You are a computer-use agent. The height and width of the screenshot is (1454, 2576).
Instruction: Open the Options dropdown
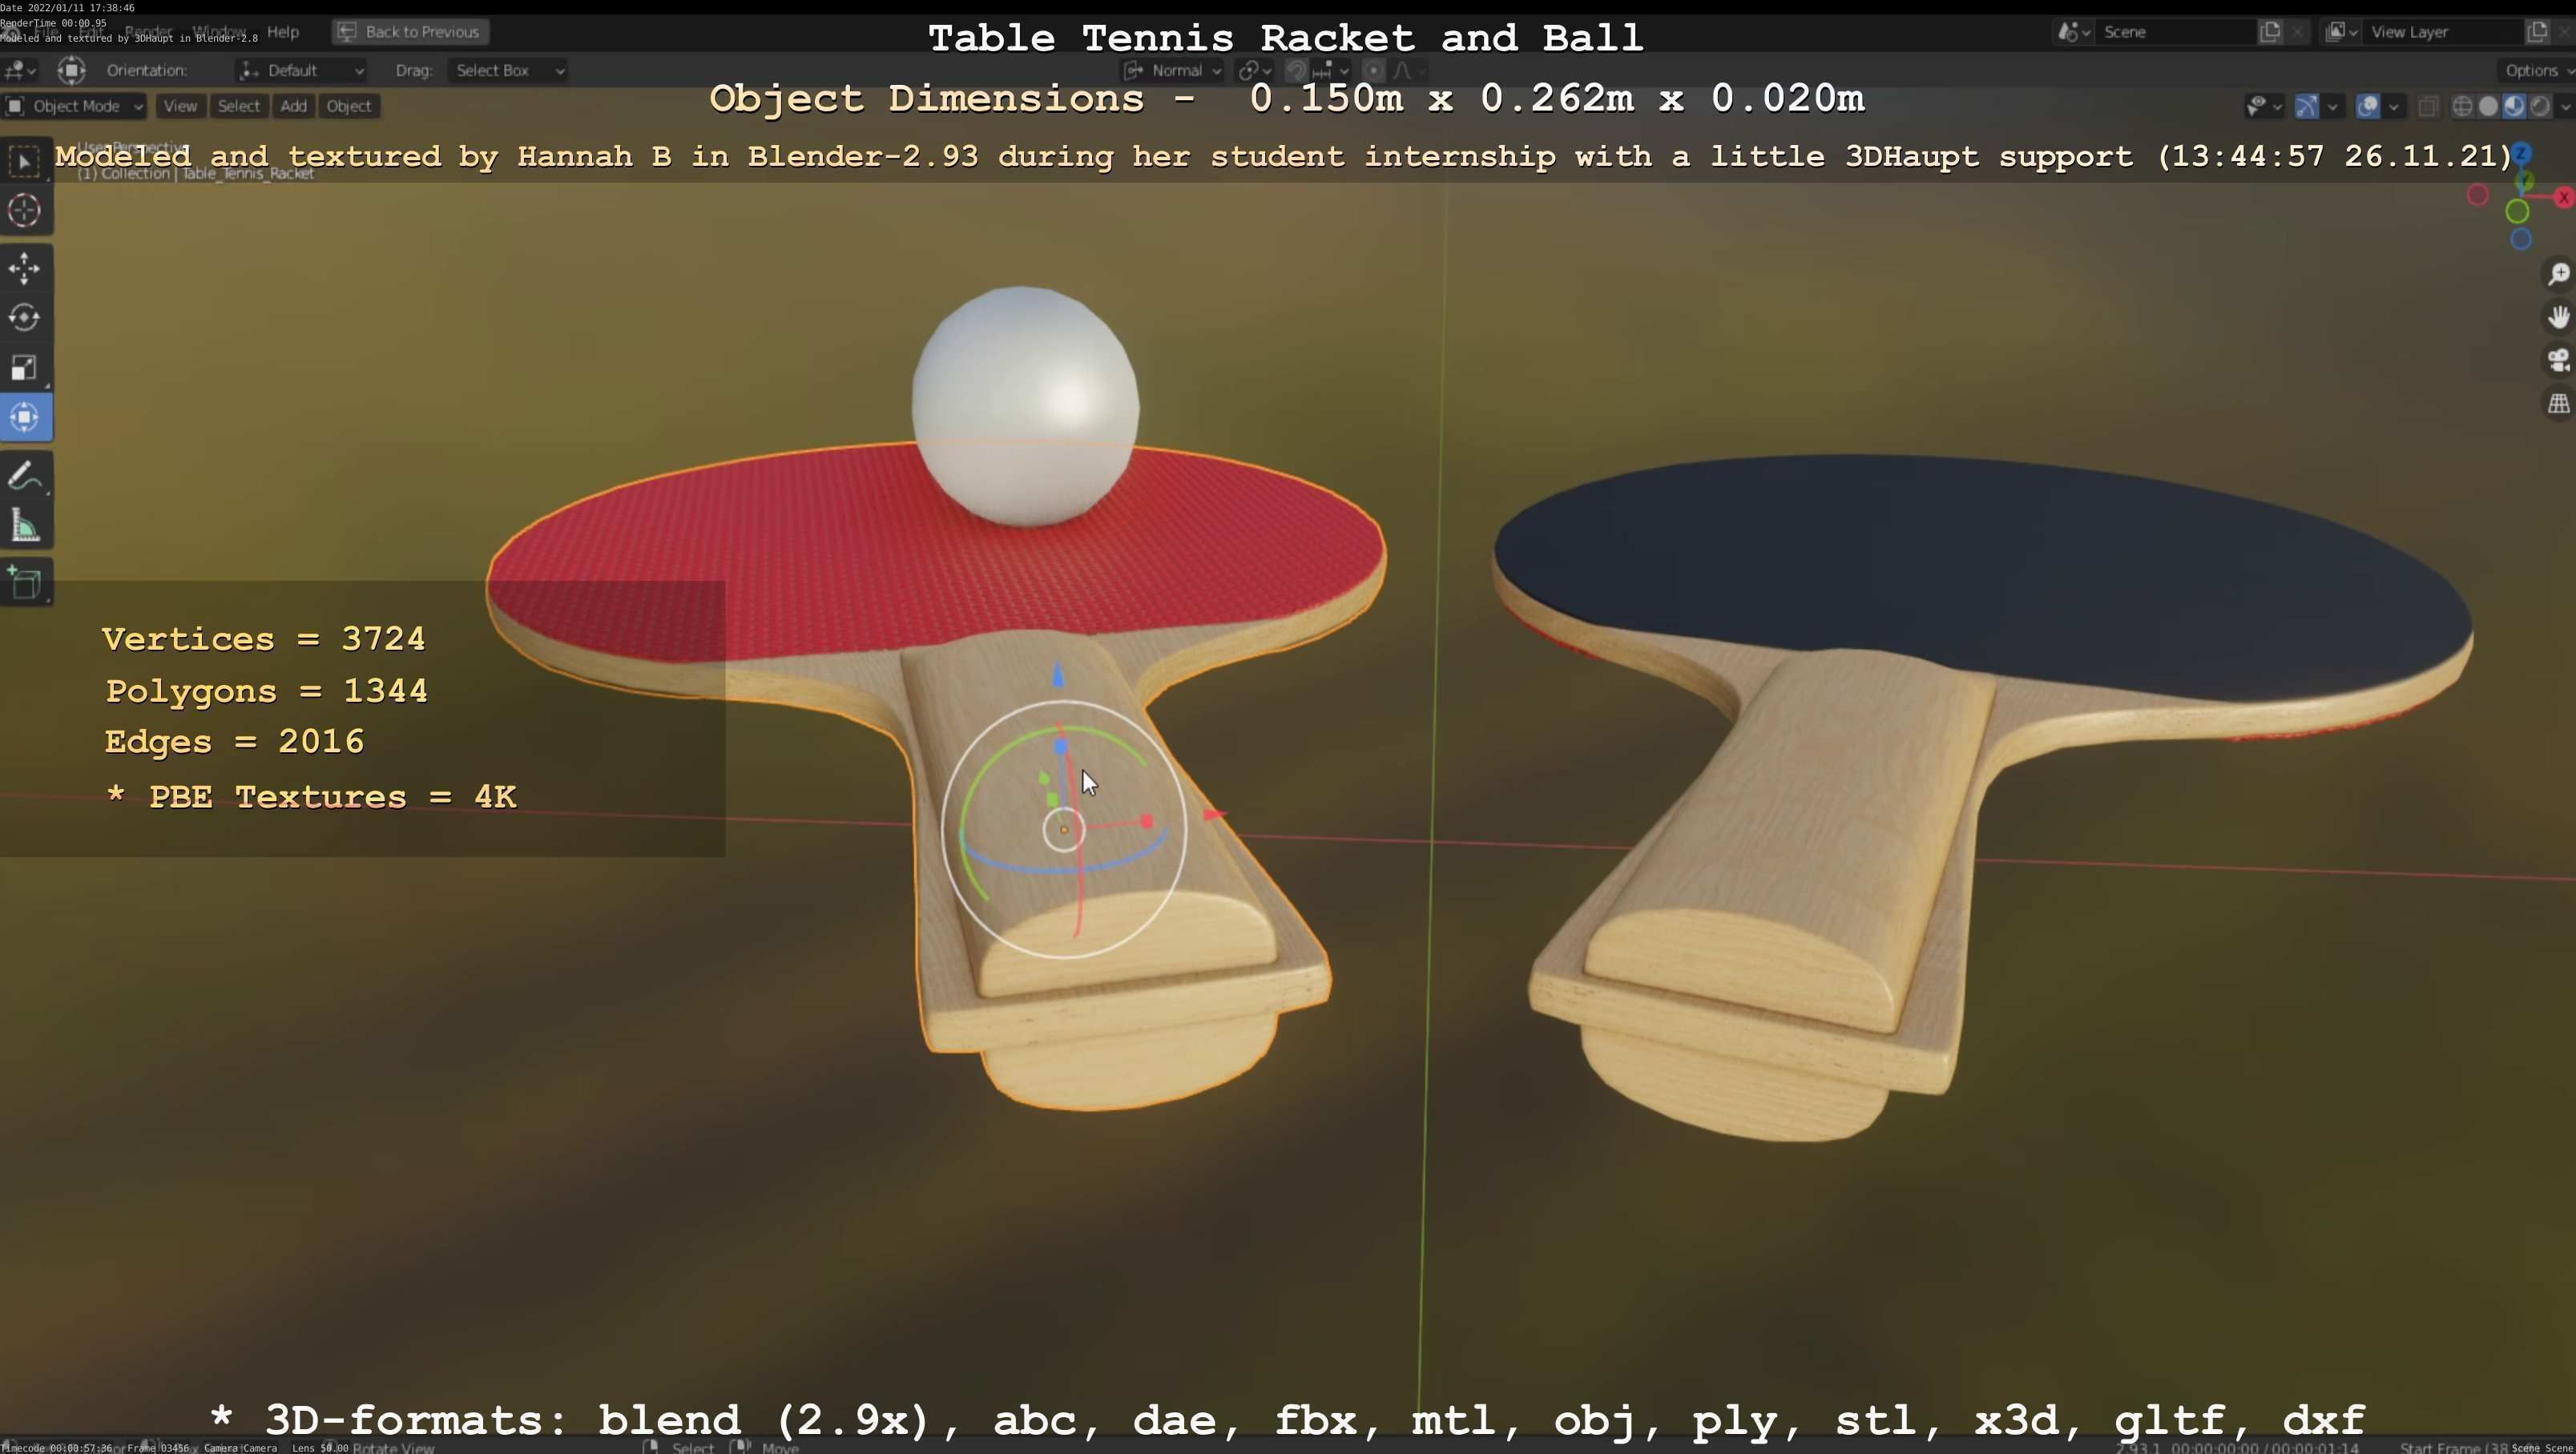click(2539, 70)
